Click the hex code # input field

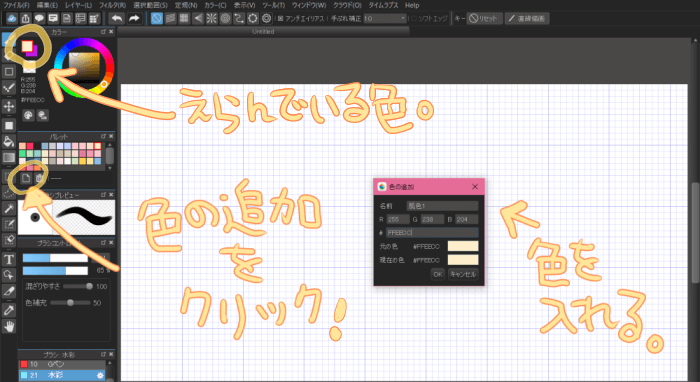[x=432, y=233]
